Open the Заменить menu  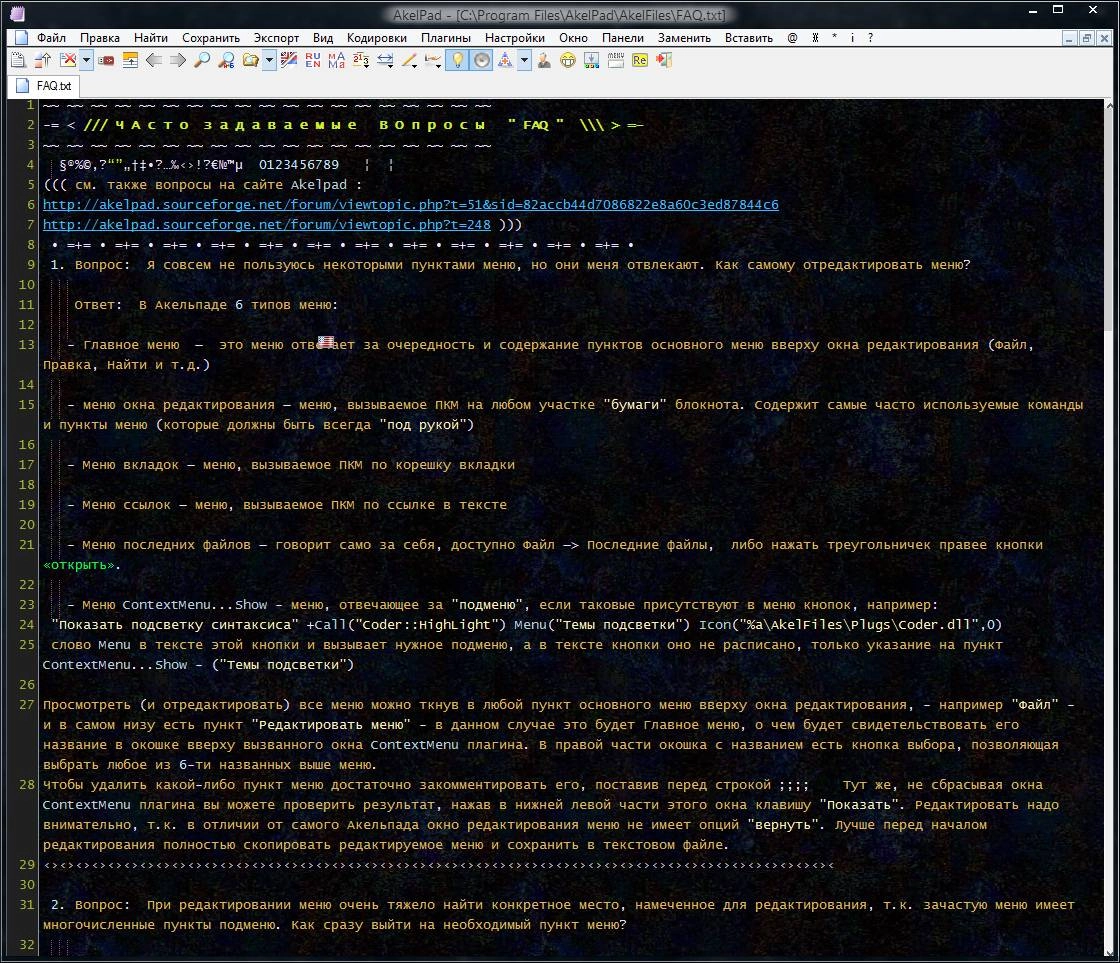coord(684,38)
